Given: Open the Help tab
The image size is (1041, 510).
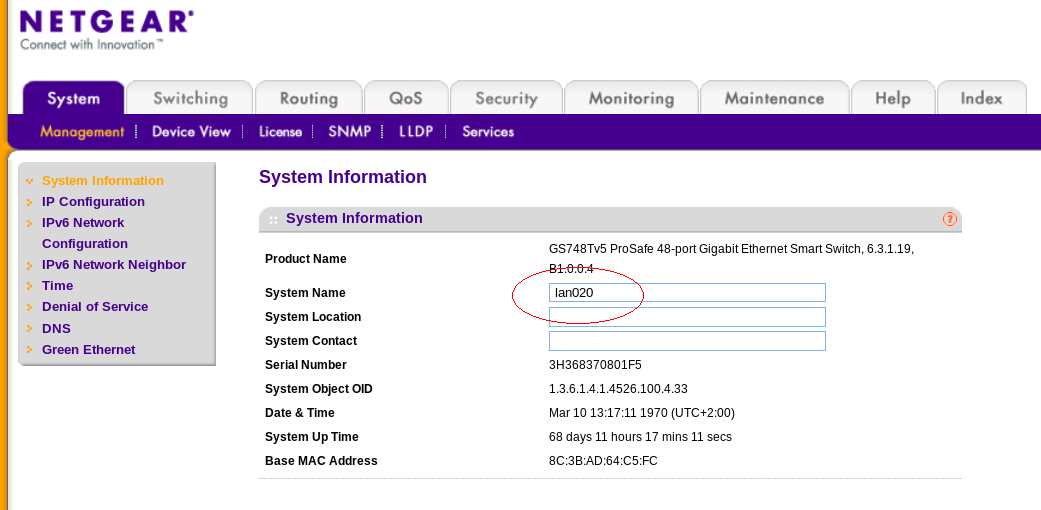Looking at the screenshot, I should [x=892, y=98].
